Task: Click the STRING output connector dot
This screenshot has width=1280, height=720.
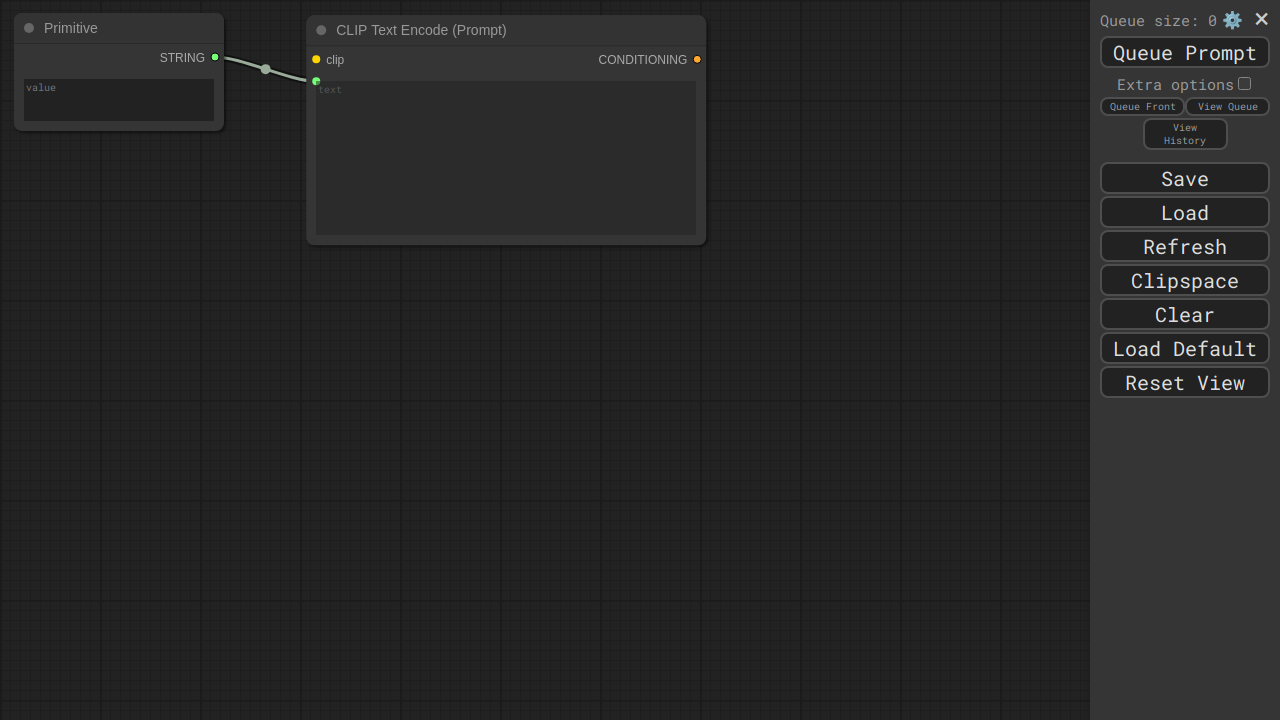Action: pyautogui.click(x=215, y=58)
